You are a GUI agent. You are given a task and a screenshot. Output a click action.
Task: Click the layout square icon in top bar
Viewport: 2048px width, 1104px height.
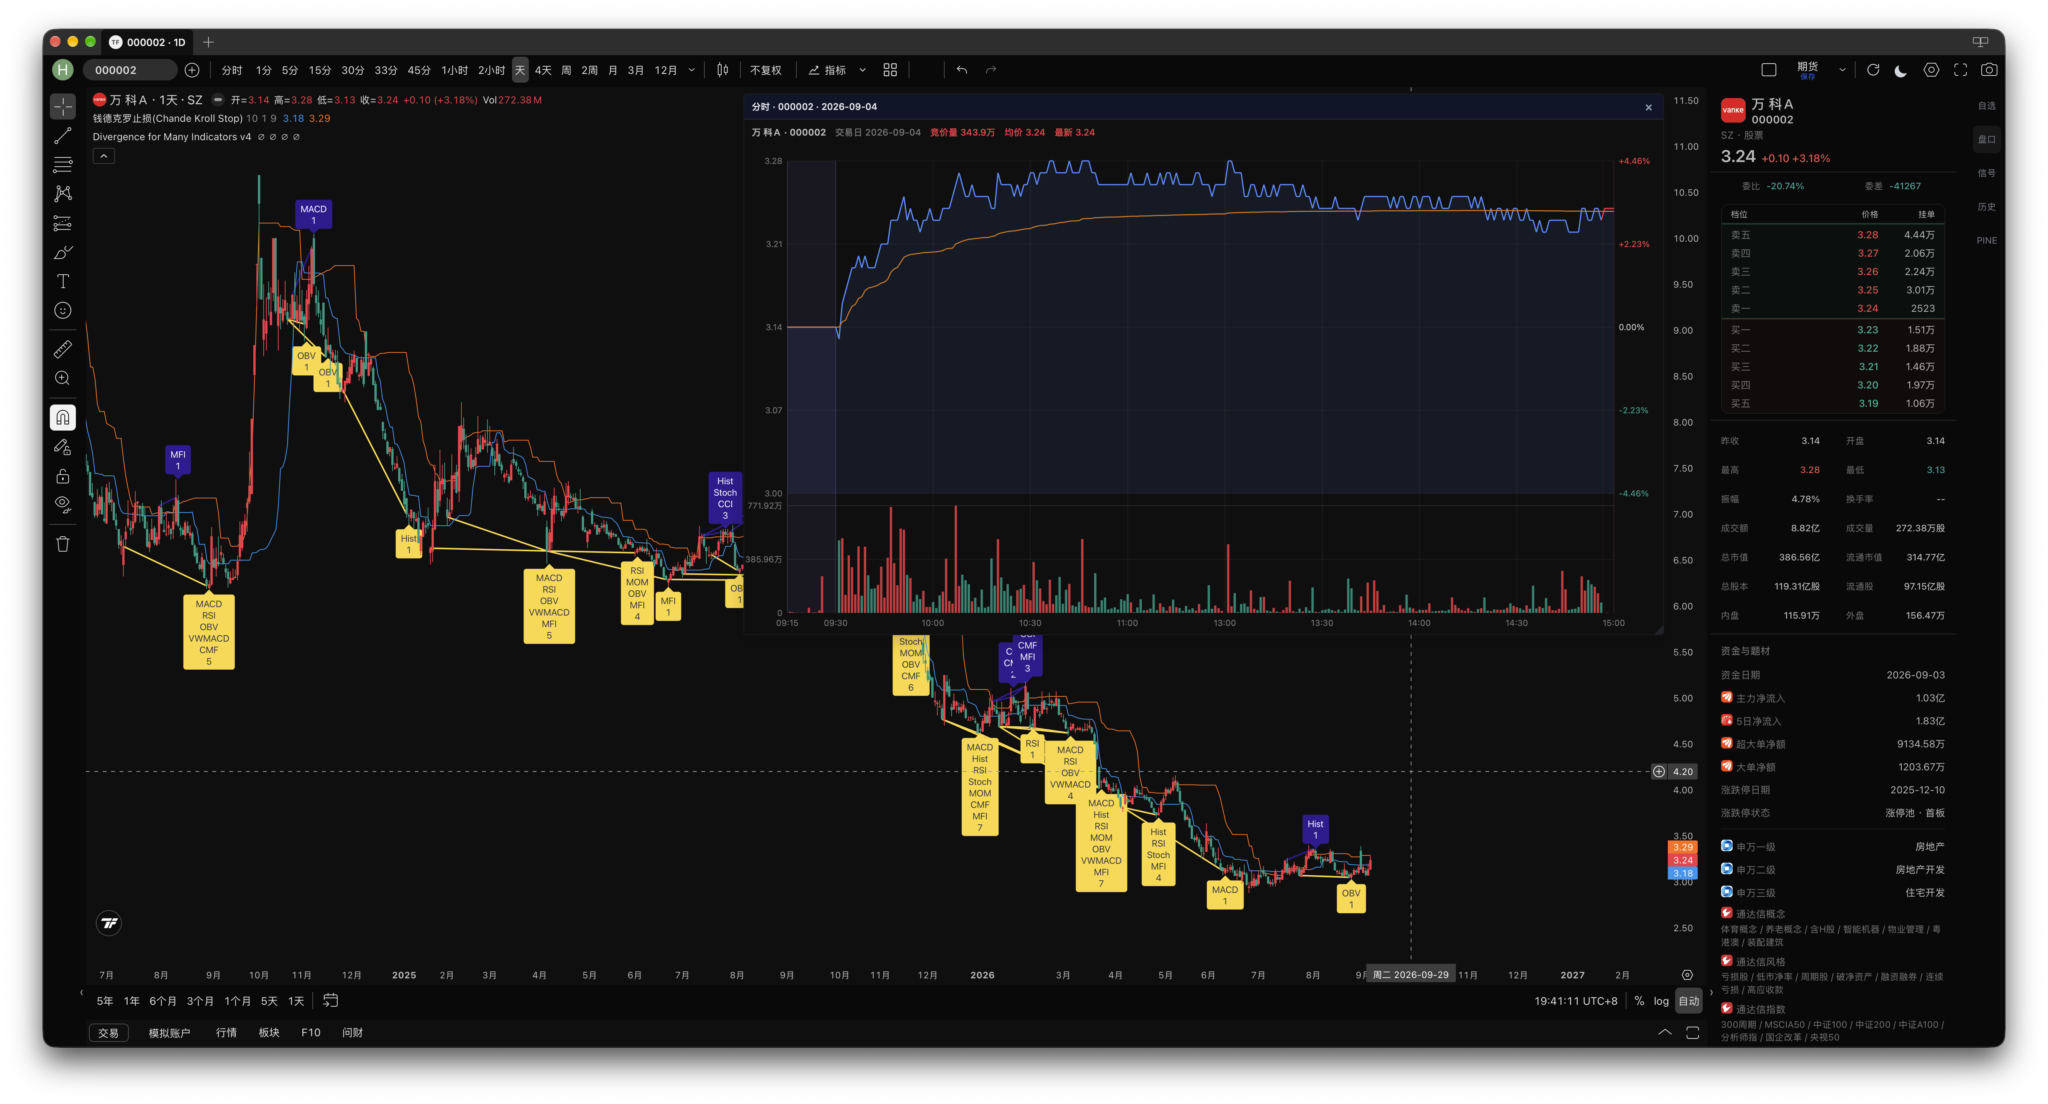[1769, 70]
